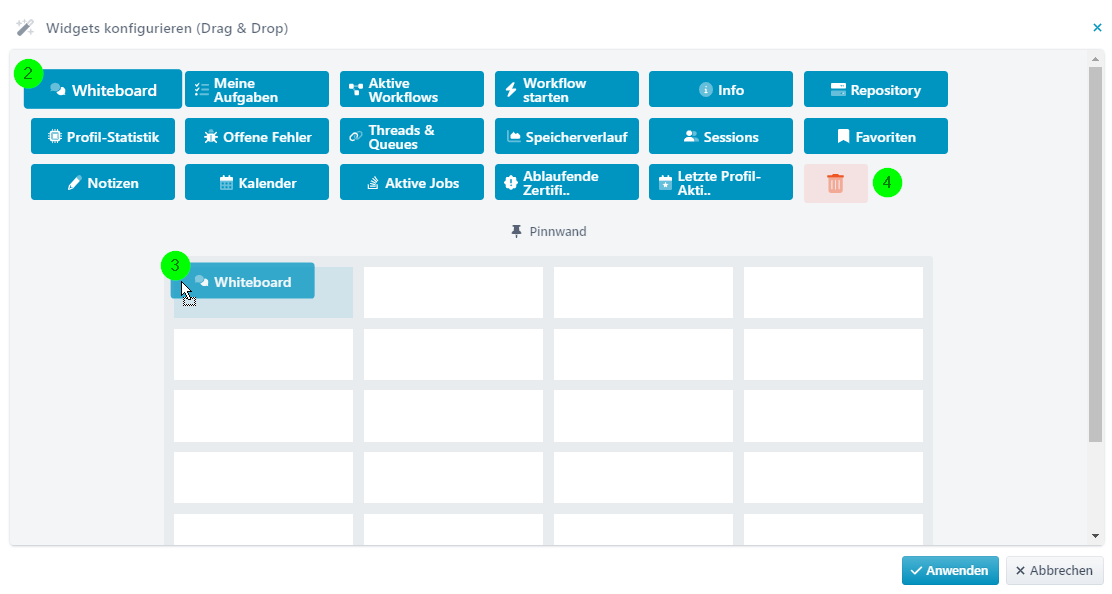
Task: Select the Meine Aufgaben widget
Action: pyautogui.click(x=257, y=89)
